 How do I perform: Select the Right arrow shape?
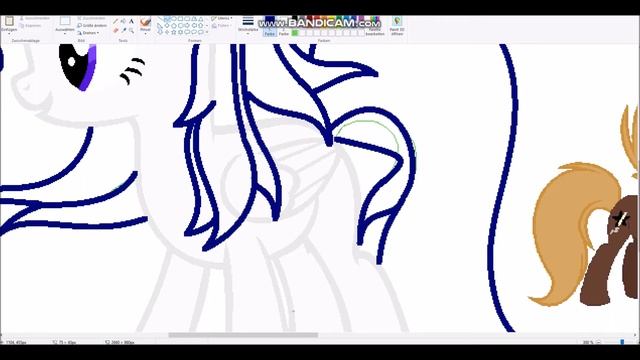187,26
